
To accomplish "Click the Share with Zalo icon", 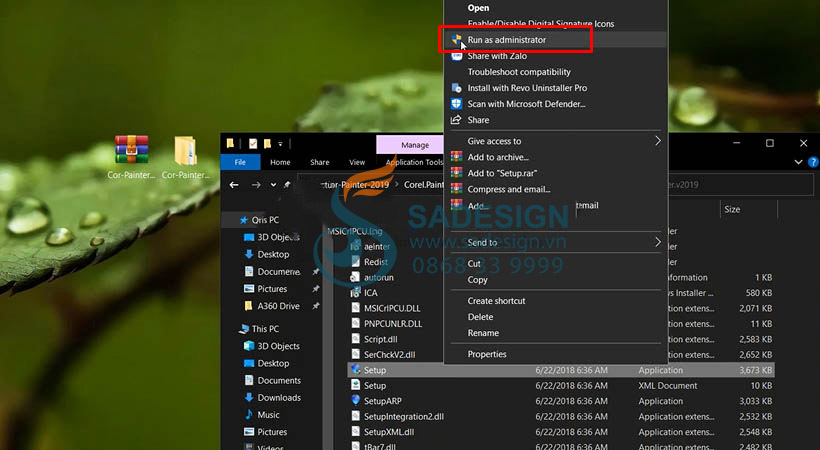I will pos(456,56).
